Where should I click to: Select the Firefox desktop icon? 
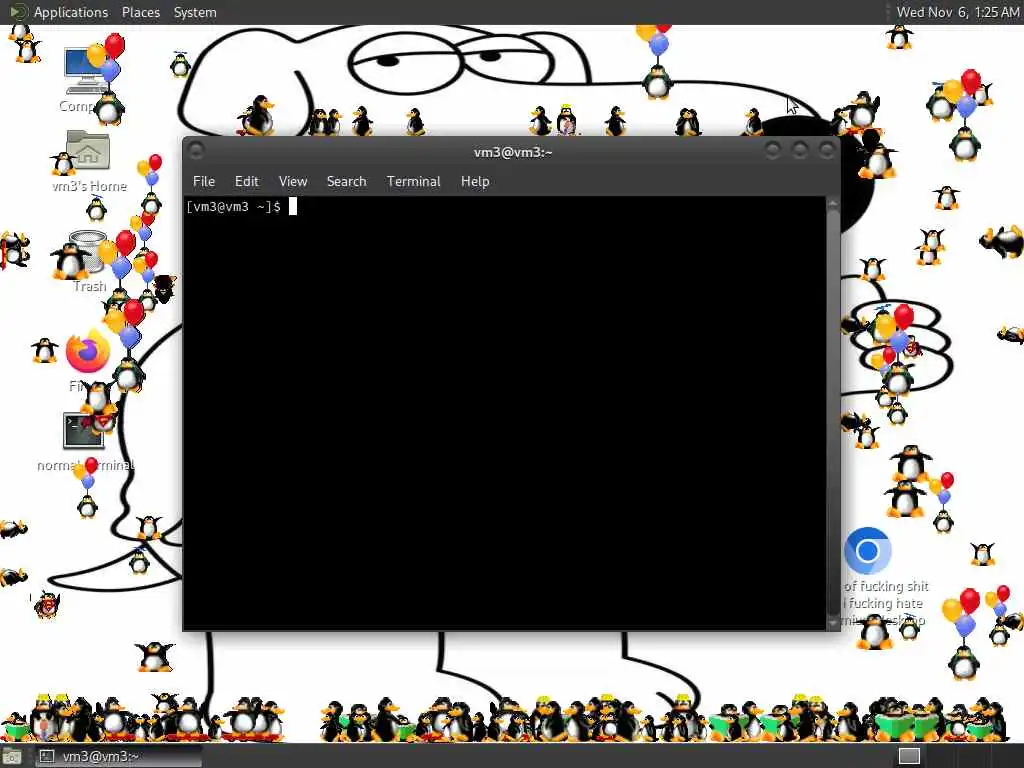click(x=88, y=359)
